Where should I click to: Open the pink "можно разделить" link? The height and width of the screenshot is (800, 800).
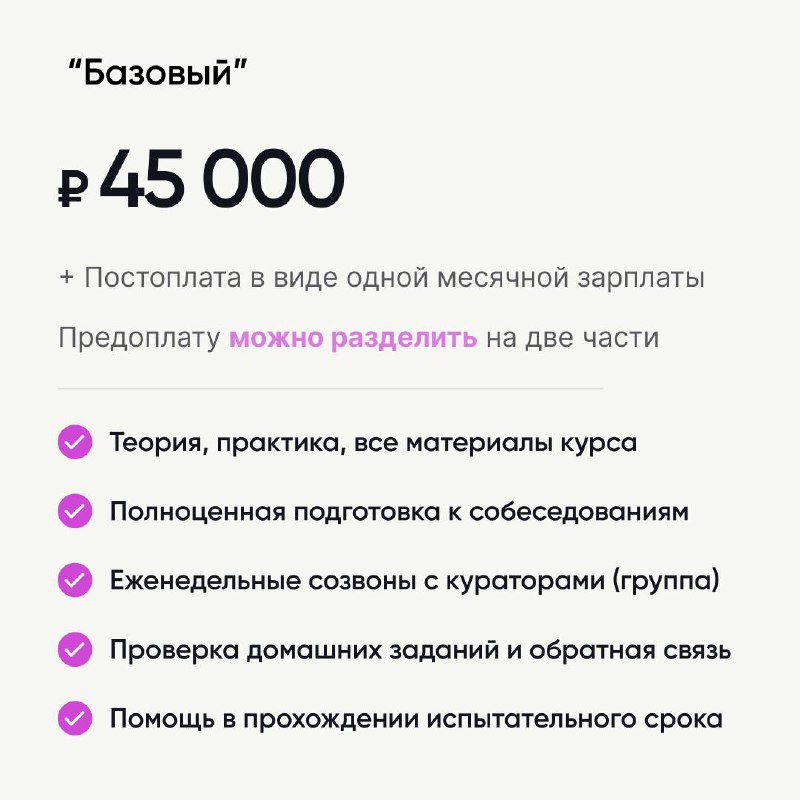coord(353,338)
